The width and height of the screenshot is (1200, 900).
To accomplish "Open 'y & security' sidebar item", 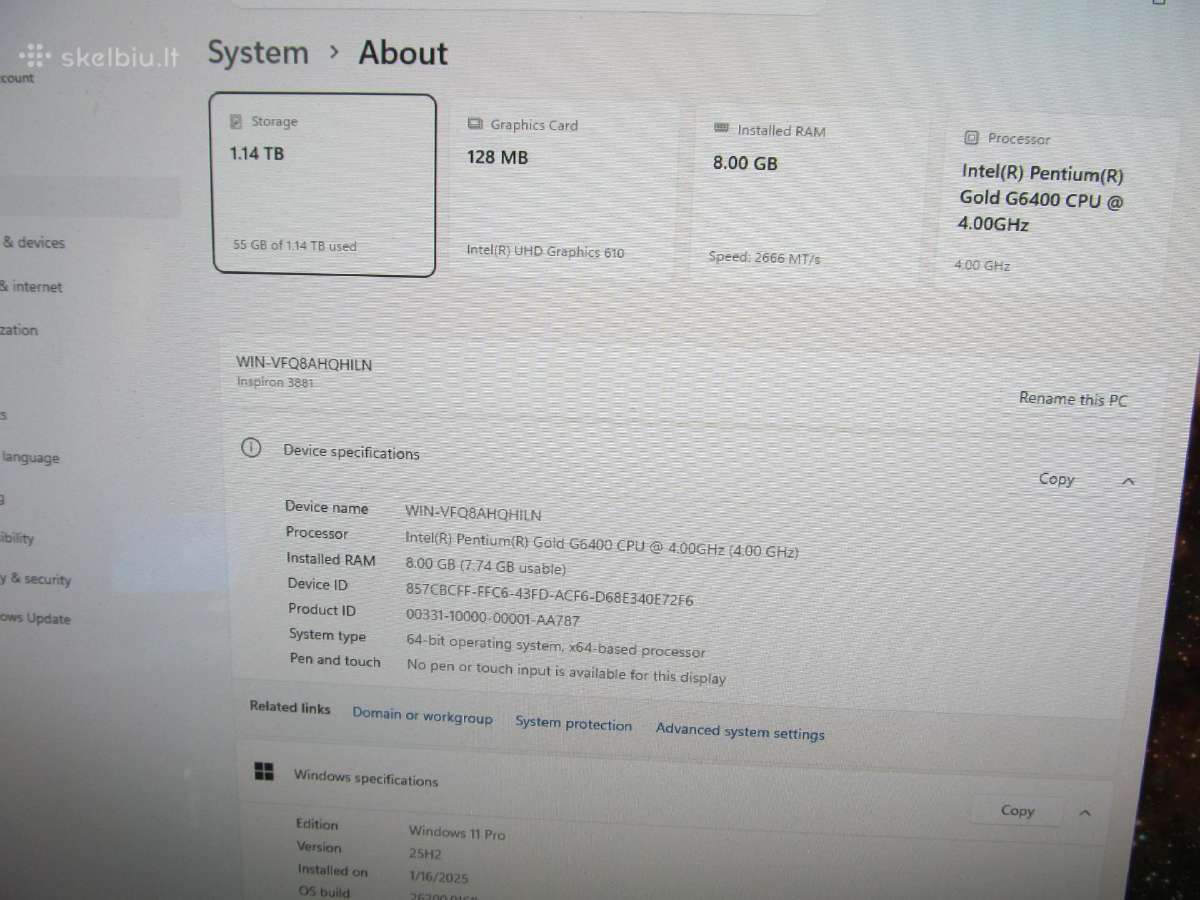I will [36, 579].
